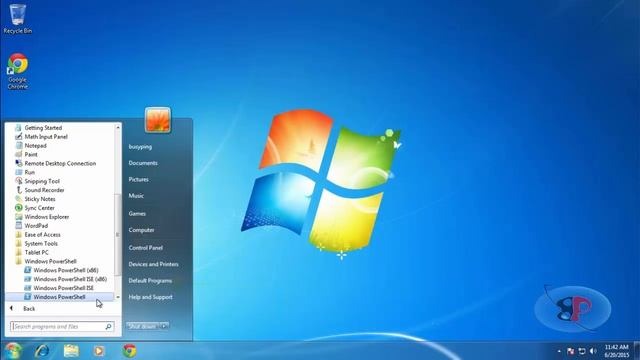Open Windows PowerShell ISE 64-bit entry
Image resolution: width=640 pixels, height=360 pixels.
(63, 288)
